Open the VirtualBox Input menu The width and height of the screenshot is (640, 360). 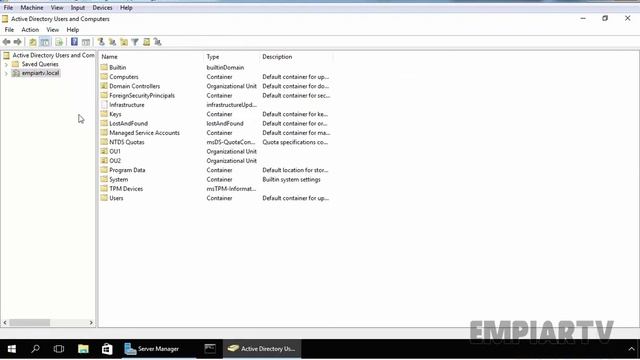tap(78, 8)
